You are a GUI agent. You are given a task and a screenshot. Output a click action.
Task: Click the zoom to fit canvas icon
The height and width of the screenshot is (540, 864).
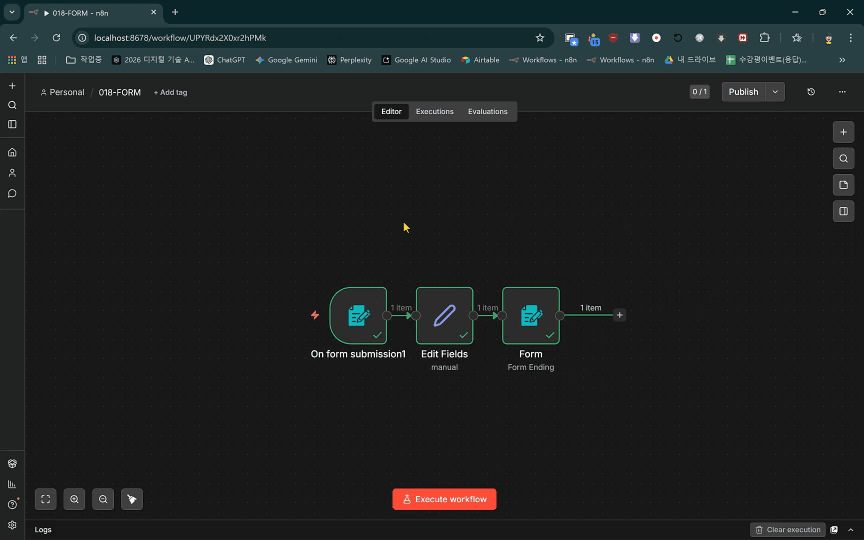click(x=45, y=499)
